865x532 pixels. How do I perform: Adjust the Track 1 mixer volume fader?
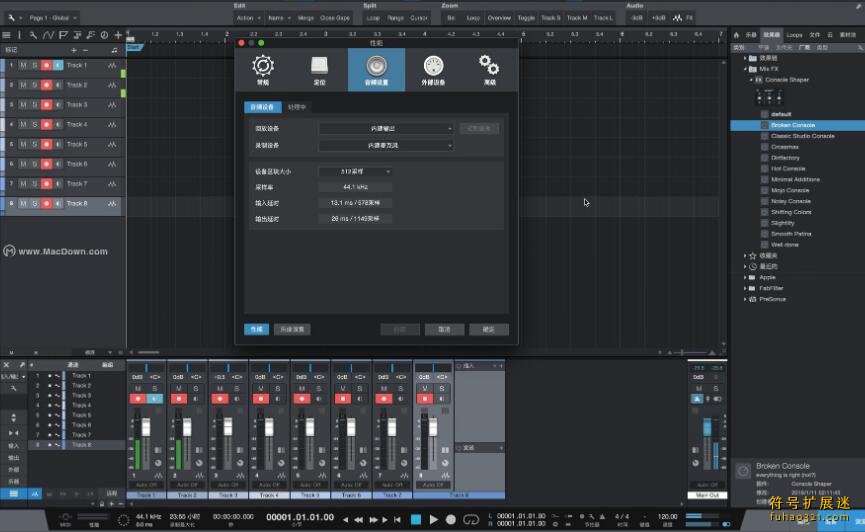click(146, 427)
